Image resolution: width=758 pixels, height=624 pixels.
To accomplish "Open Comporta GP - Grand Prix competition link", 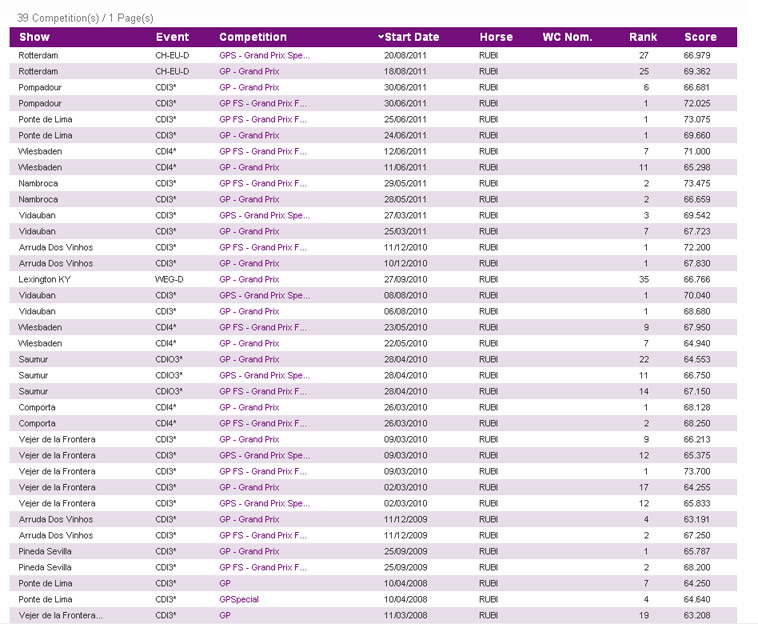I will click(249, 407).
